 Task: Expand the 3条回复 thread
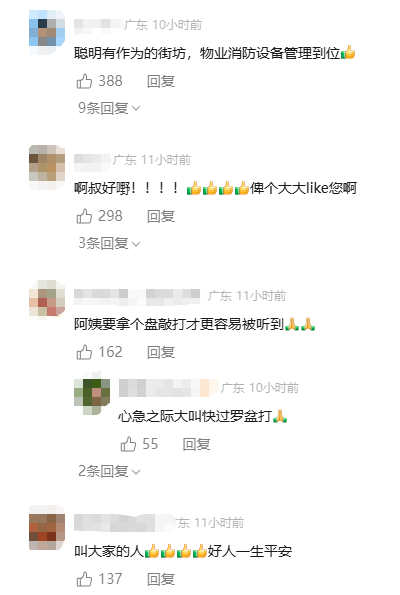(x=109, y=243)
